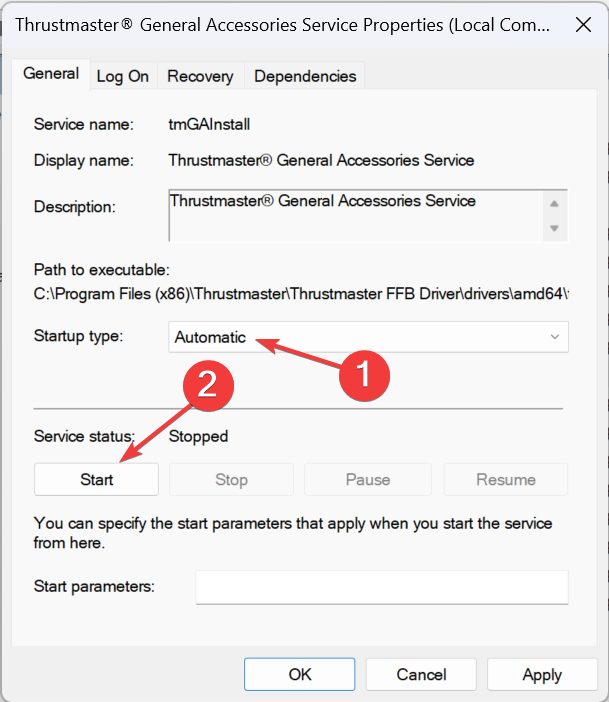The width and height of the screenshot is (609, 702).
Task: Cancel the properties dialog
Action: [x=421, y=674]
